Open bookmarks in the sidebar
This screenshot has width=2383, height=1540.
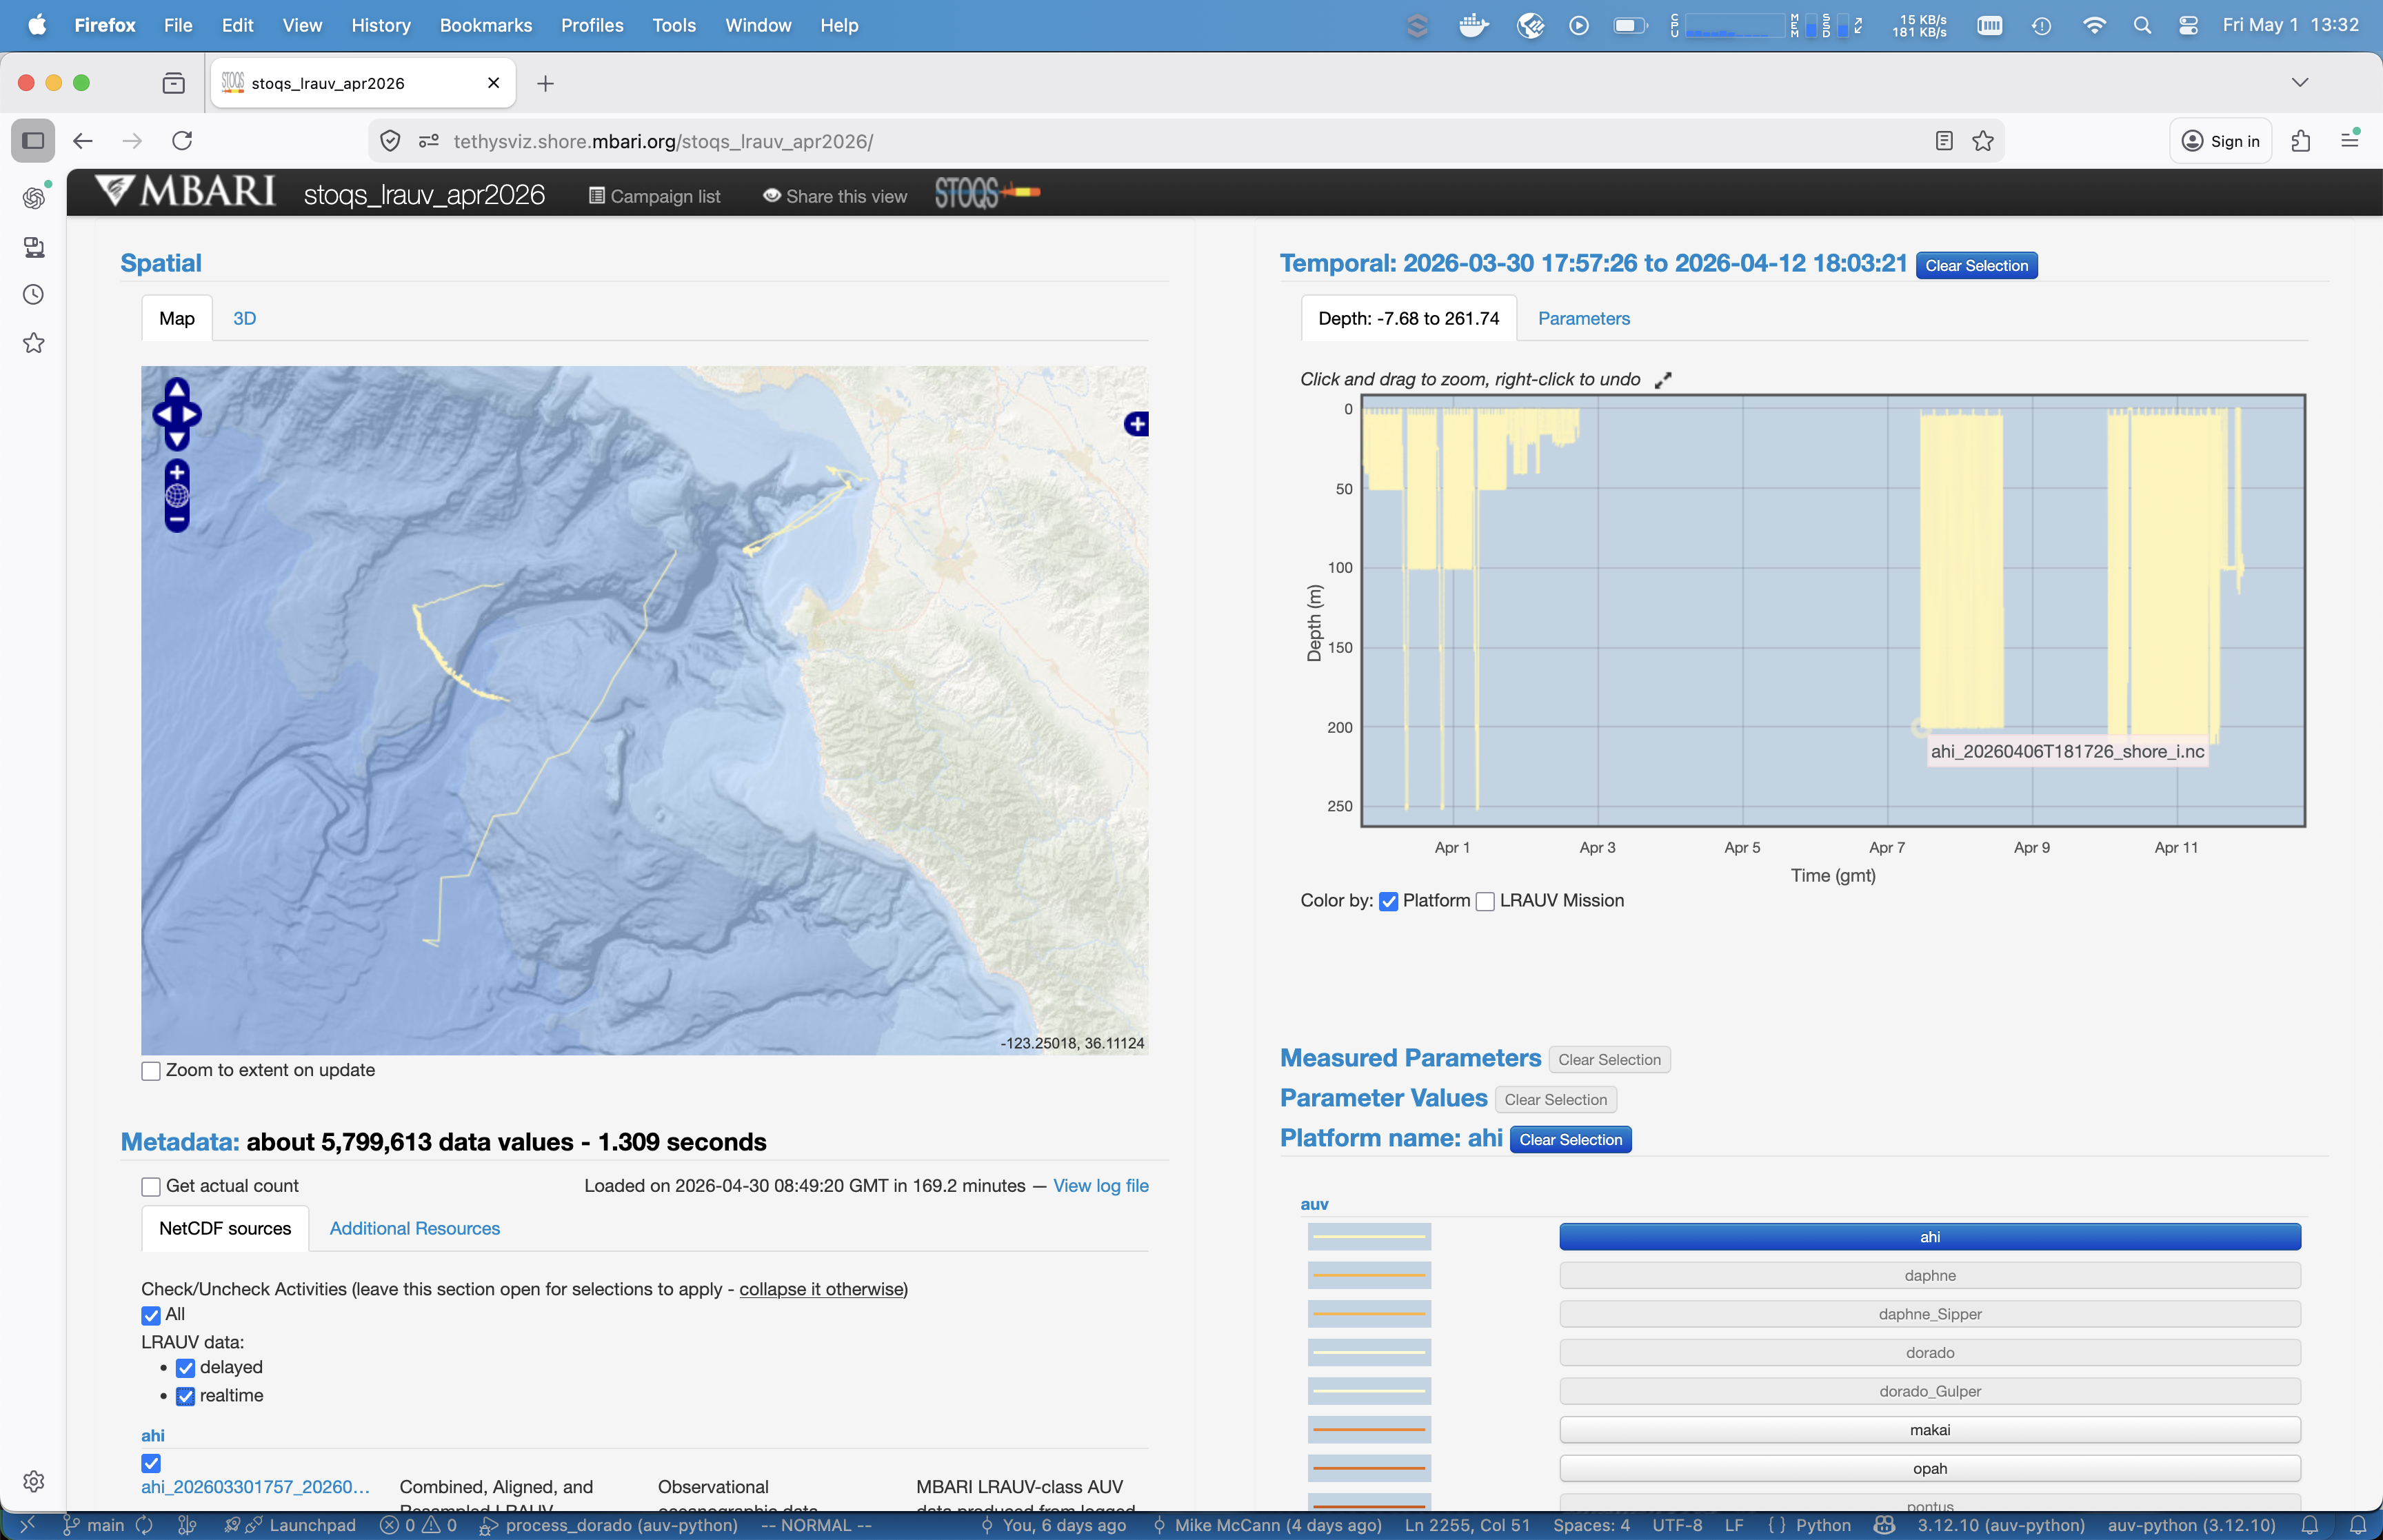pyautogui.click(x=33, y=343)
